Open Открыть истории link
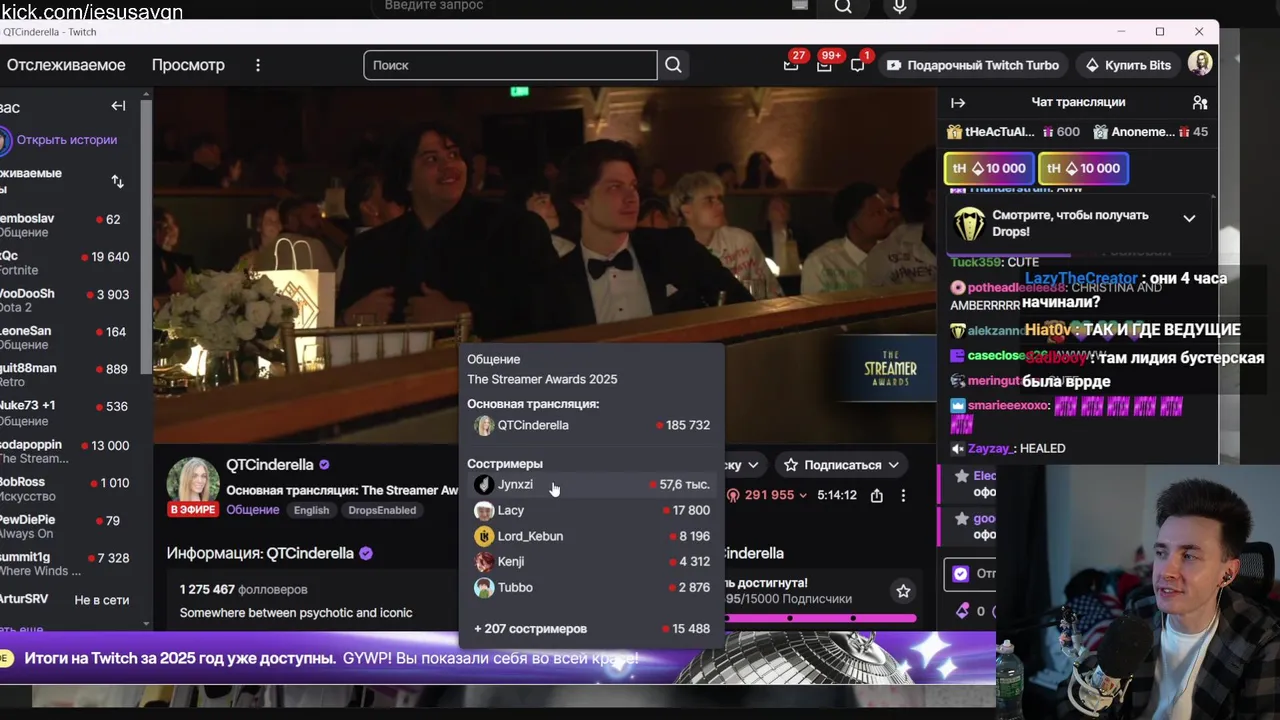Screen dimensions: 1280x720 click(67, 140)
